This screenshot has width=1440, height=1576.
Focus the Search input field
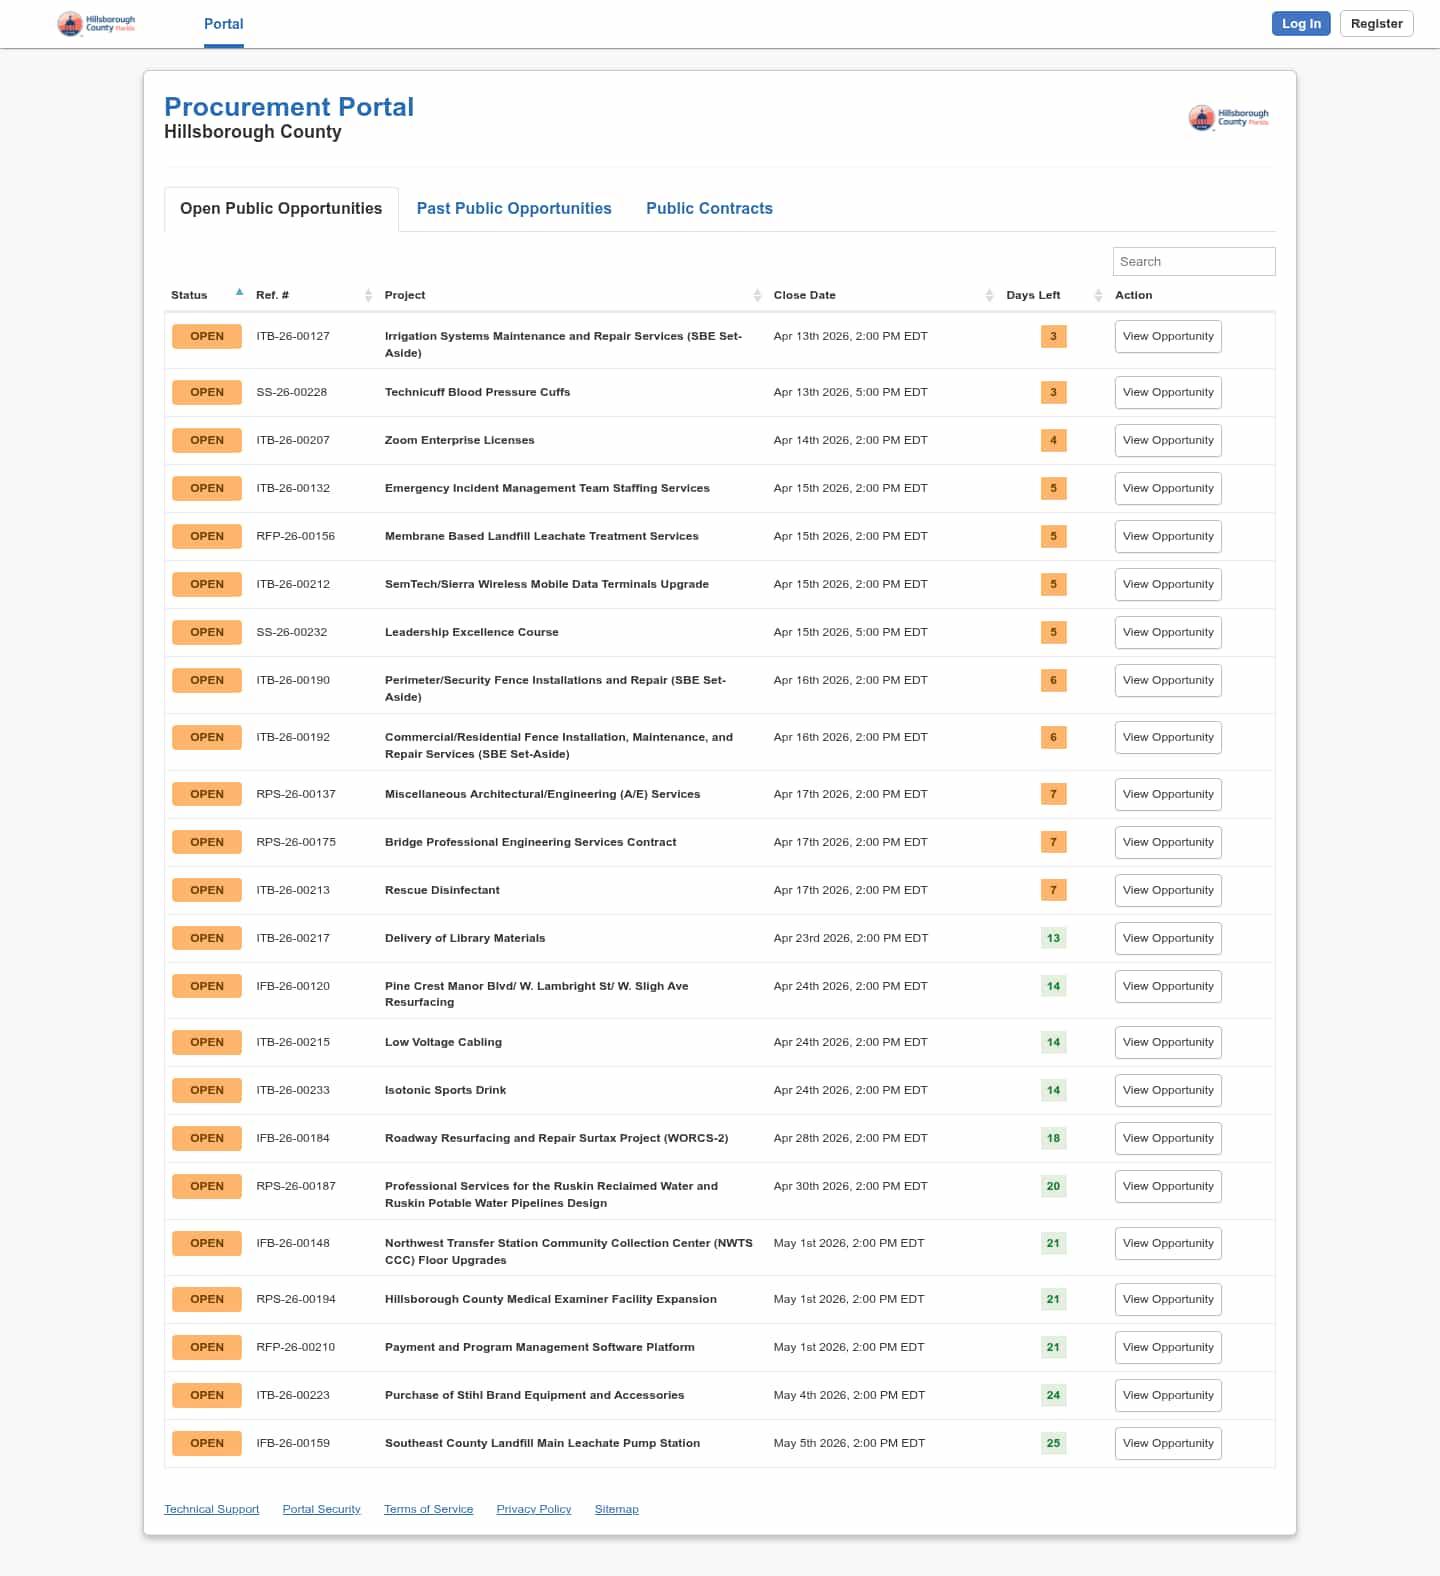[1193, 262]
